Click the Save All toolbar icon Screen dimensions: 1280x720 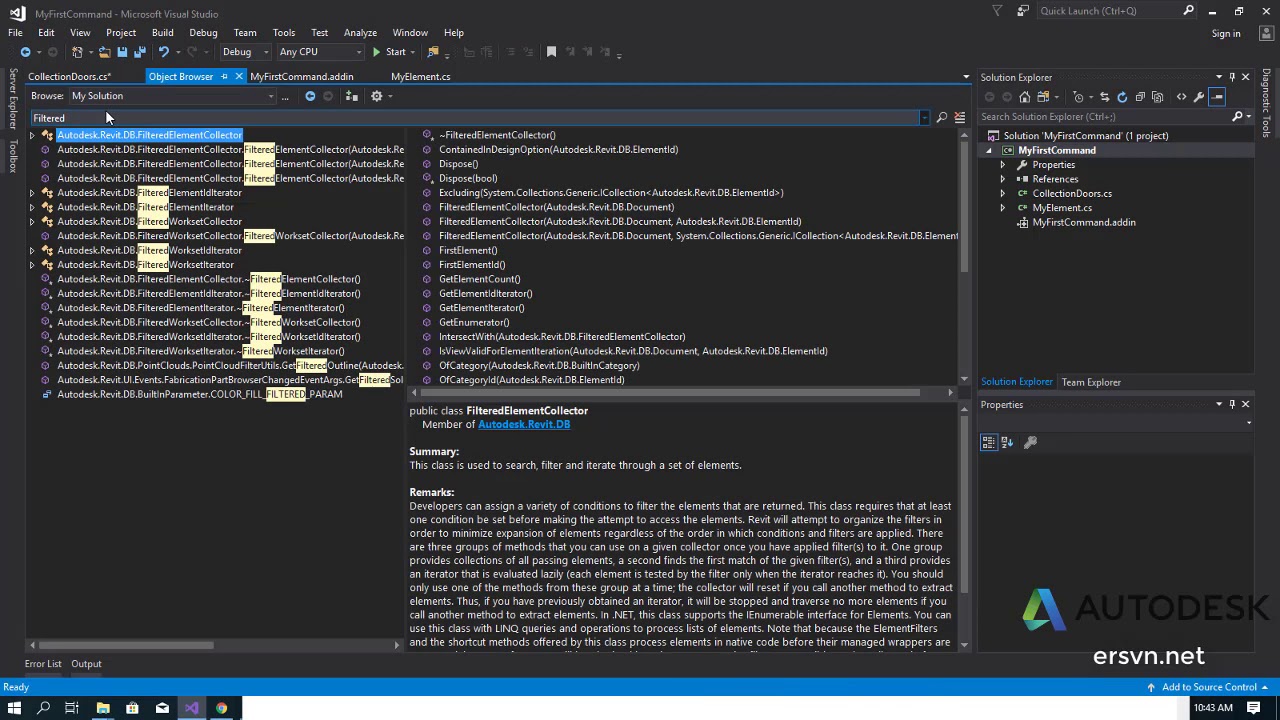[139, 52]
